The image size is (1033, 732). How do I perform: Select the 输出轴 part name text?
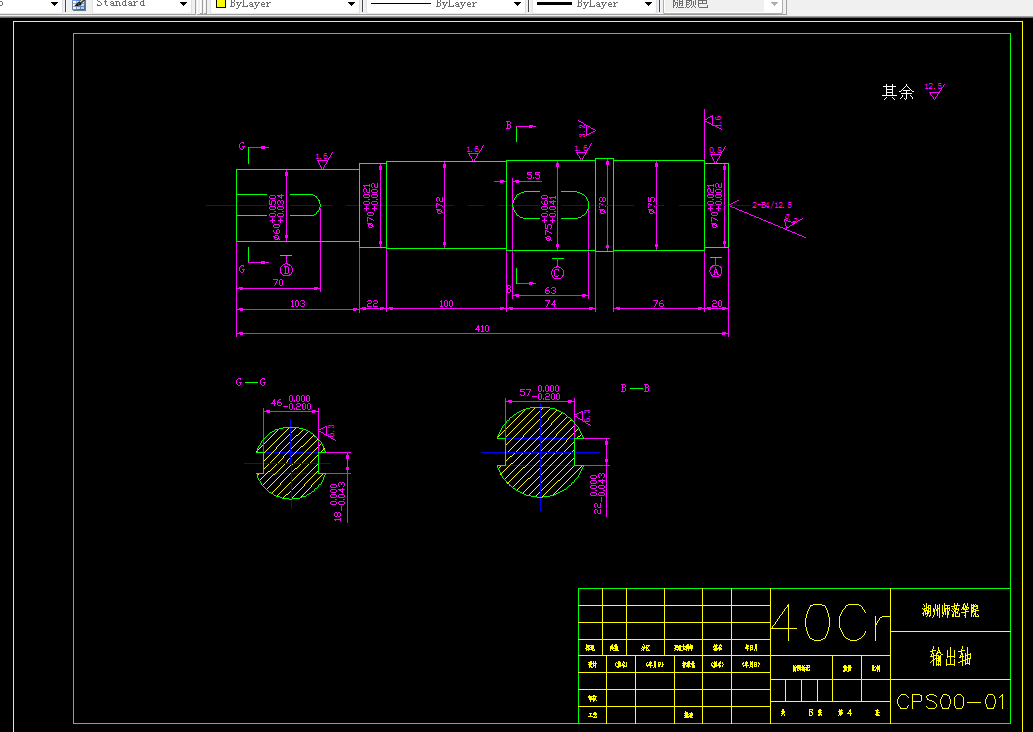pos(951,656)
